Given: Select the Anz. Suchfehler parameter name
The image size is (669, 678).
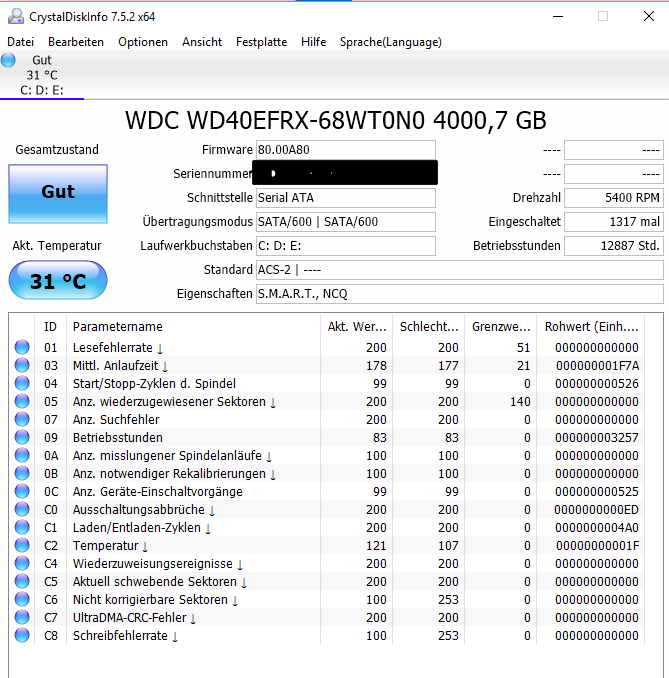Looking at the screenshot, I should tap(116, 420).
